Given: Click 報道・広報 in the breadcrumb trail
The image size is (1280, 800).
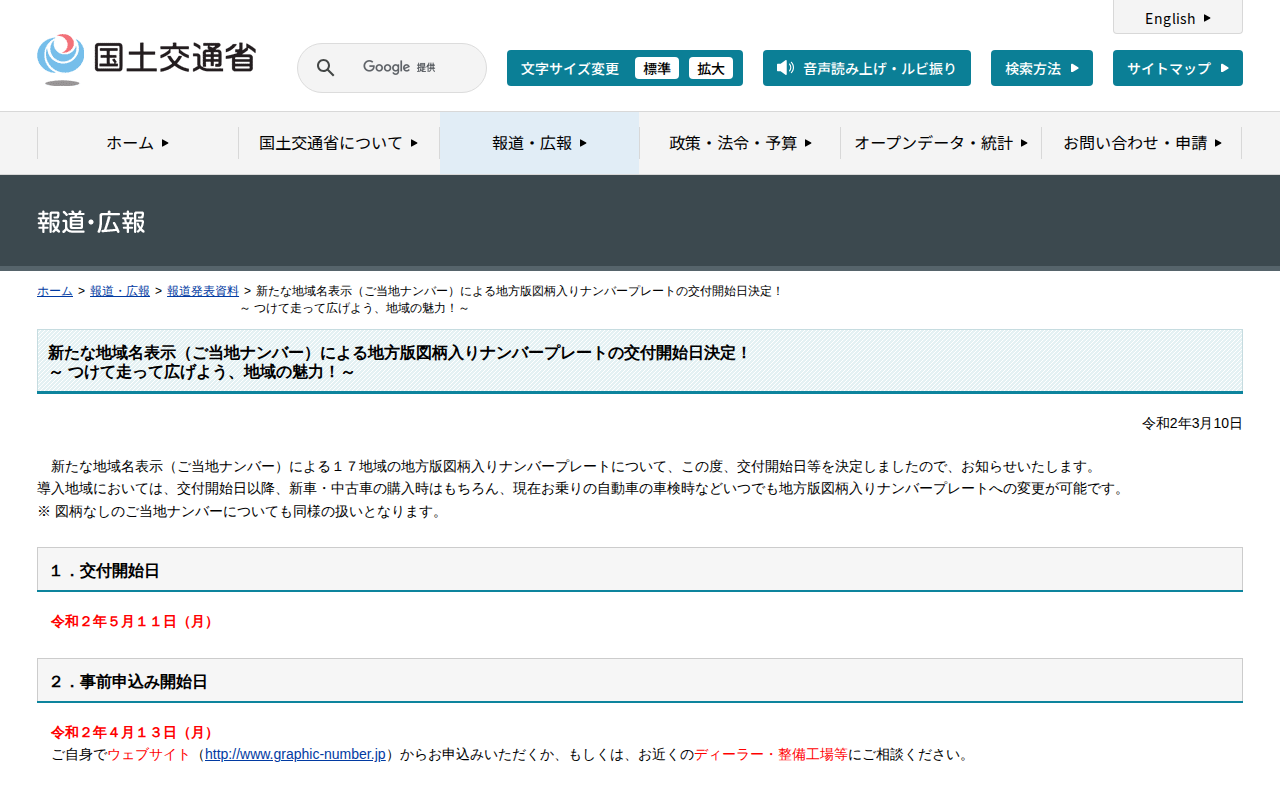Looking at the screenshot, I should (x=120, y=291).
